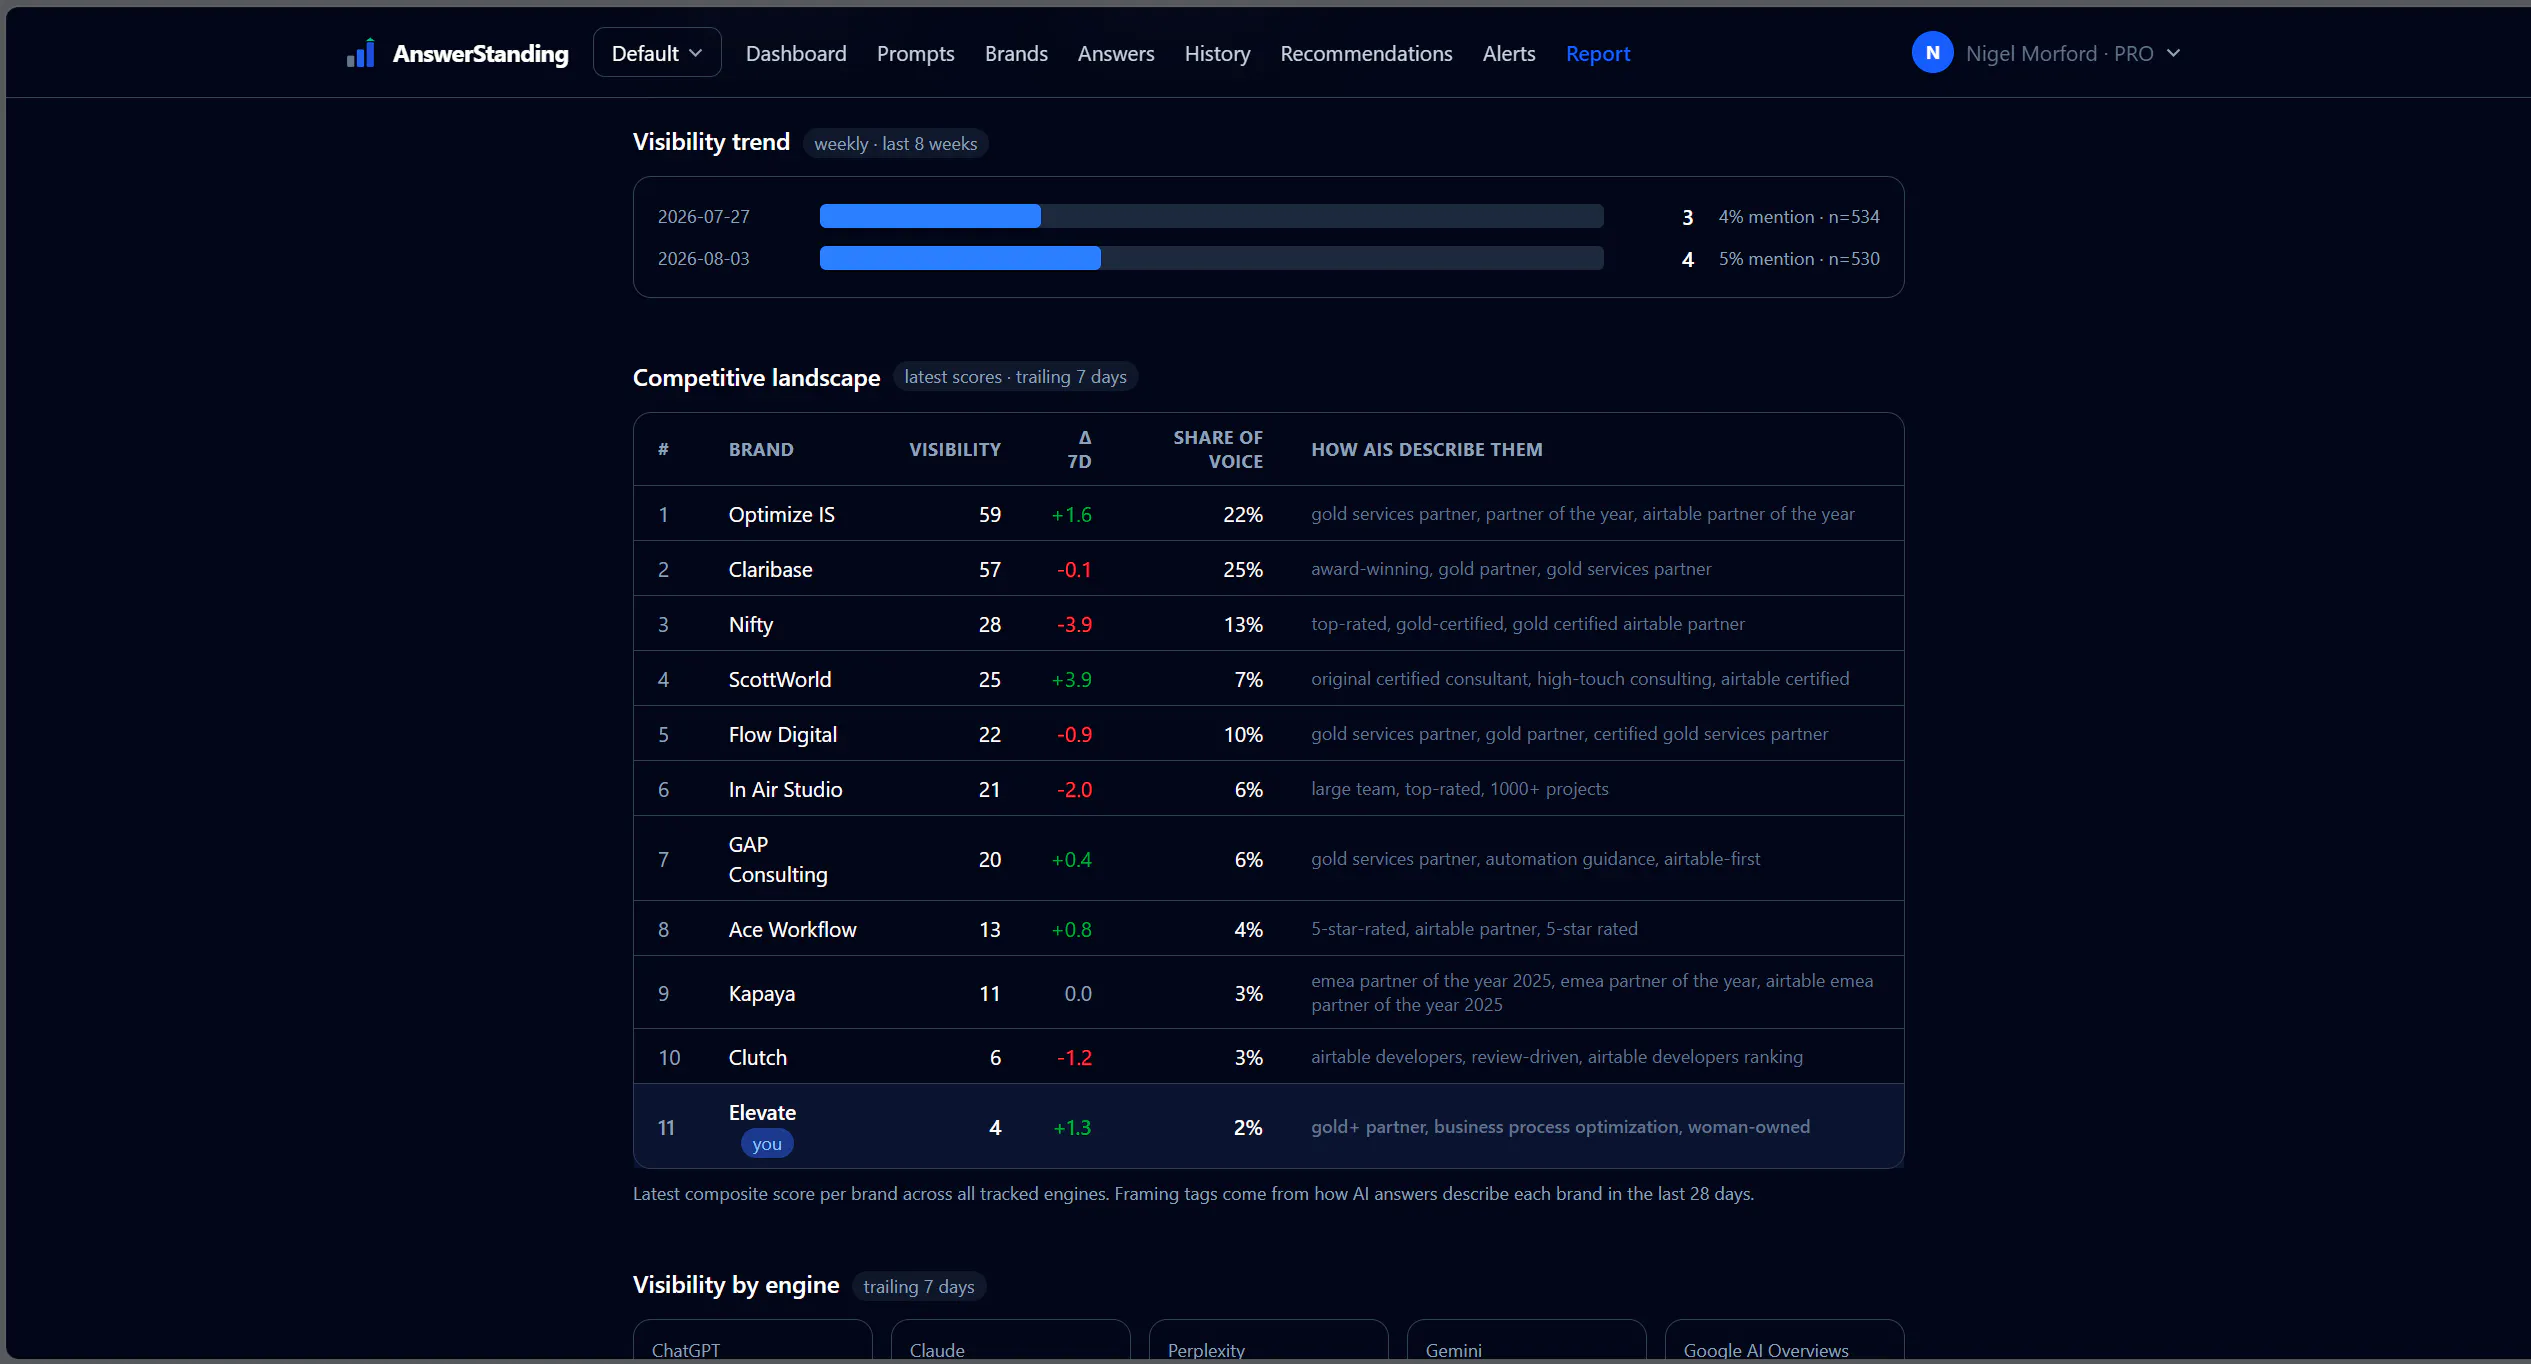This screenshot has height=1364, width=2531.
Task: Click the Elevate brand name
Action: click(x=762, y=1112)
